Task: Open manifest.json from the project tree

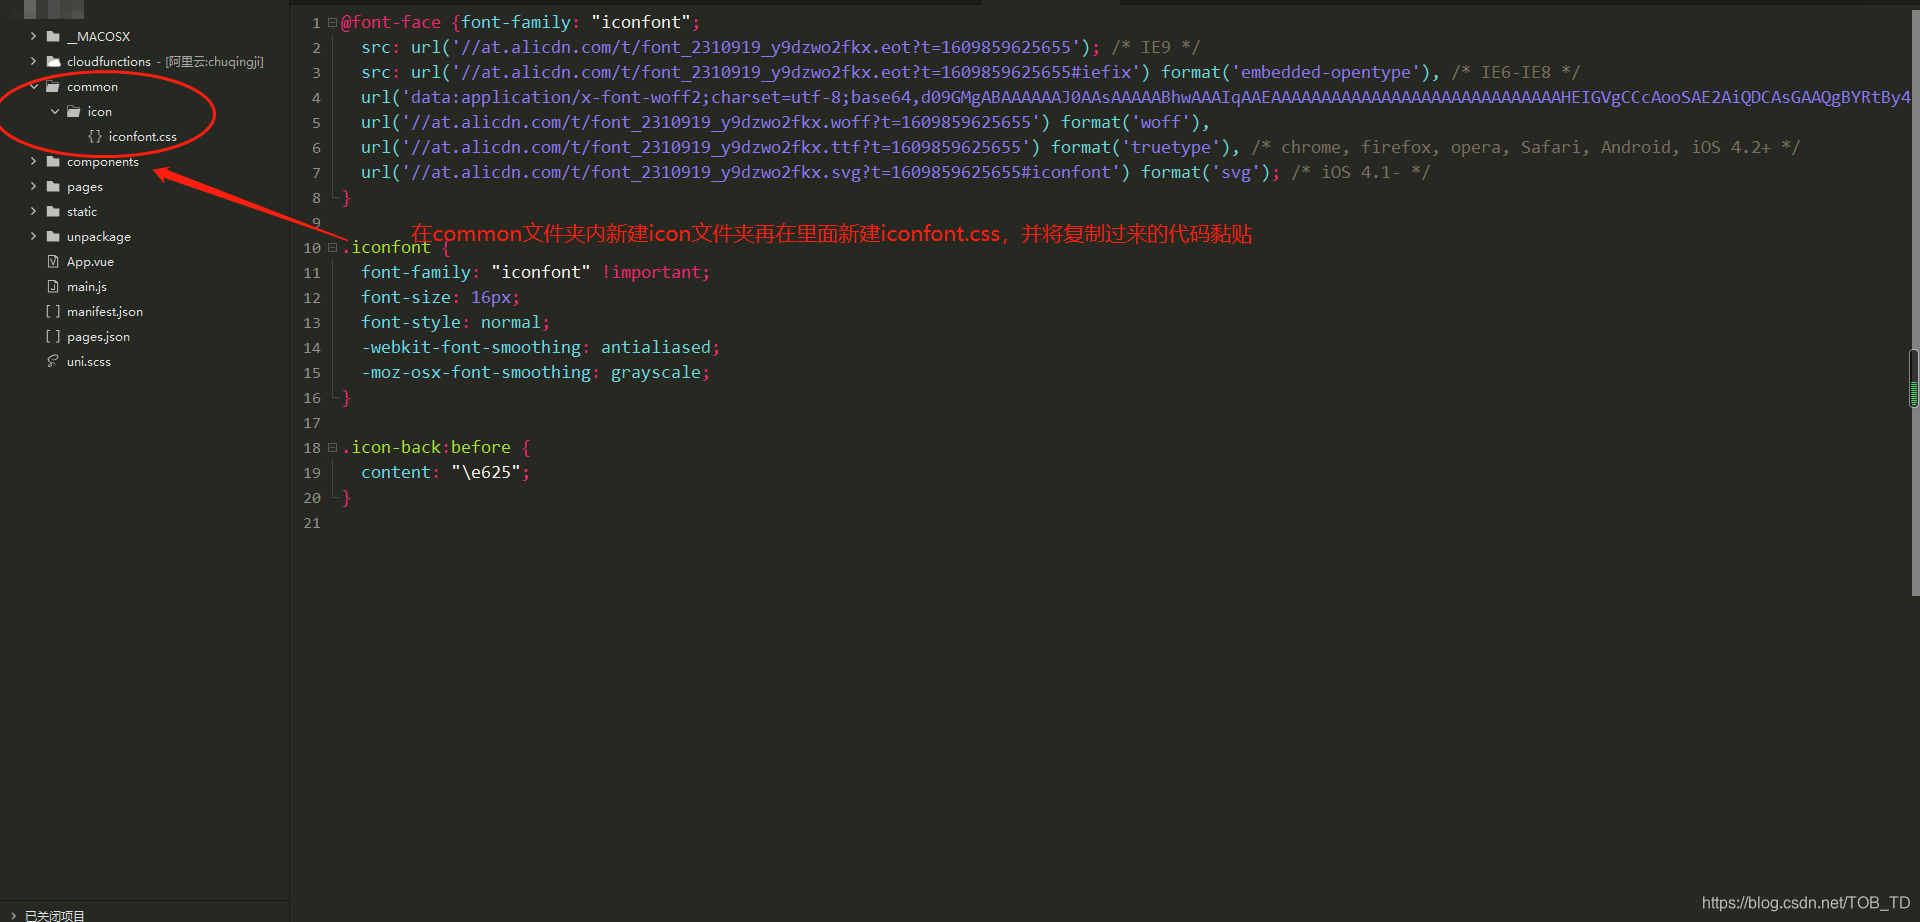Action: 105,312
